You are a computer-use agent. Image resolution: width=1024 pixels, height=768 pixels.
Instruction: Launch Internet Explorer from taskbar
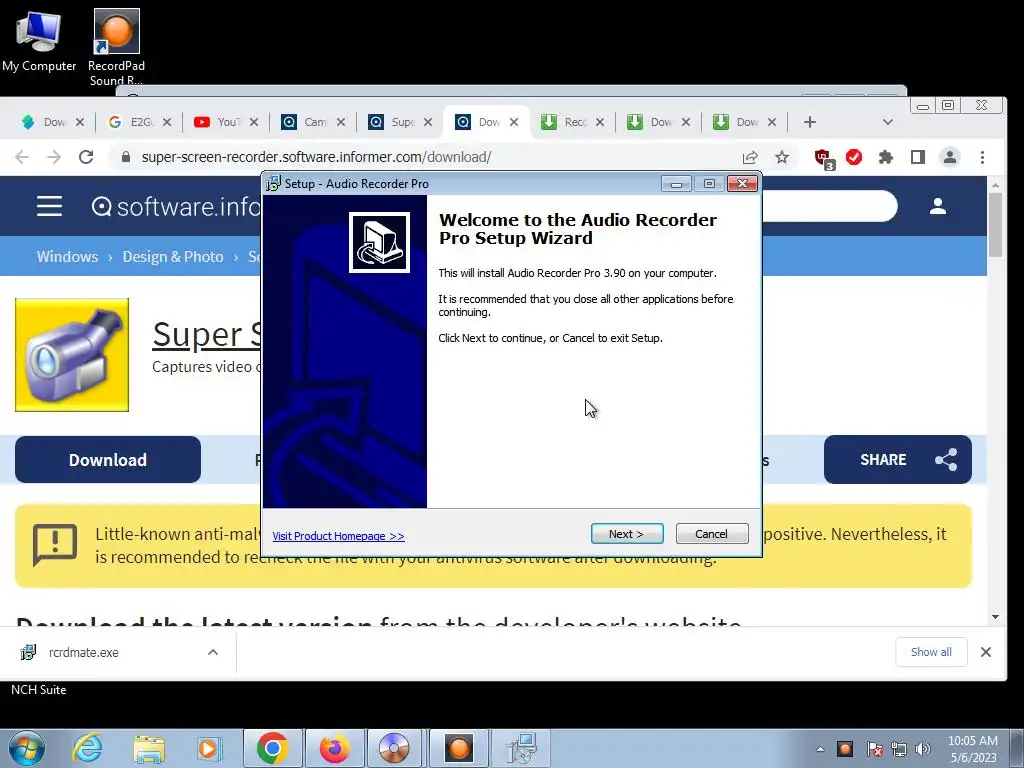pyautogui.click(x=88, y=748)
